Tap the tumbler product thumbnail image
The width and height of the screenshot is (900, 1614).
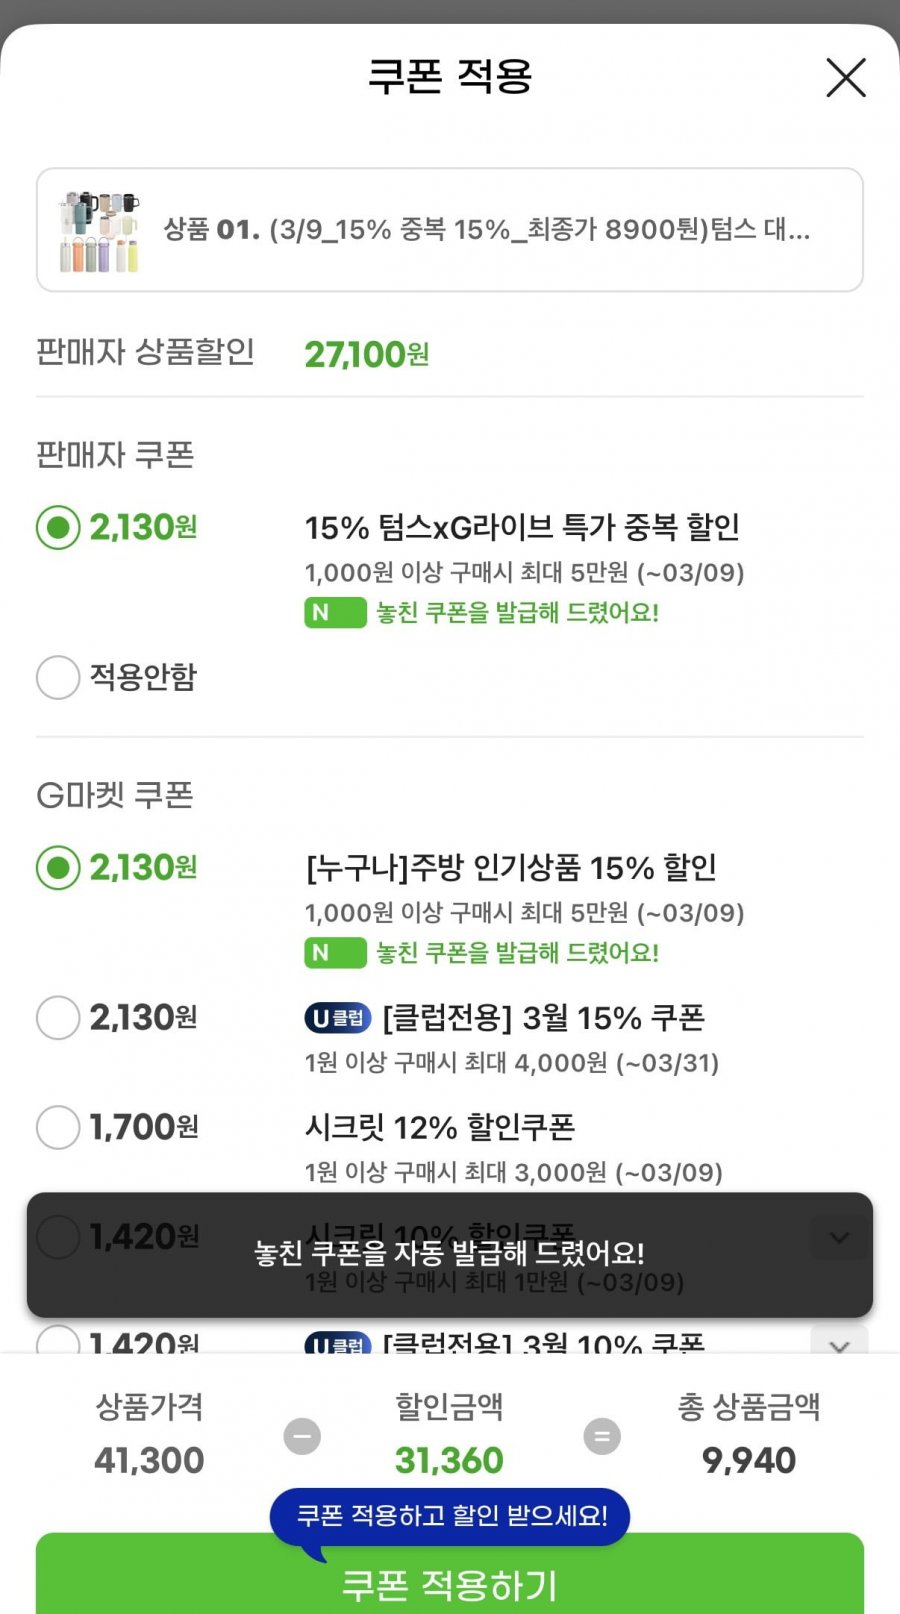point(98,231)
